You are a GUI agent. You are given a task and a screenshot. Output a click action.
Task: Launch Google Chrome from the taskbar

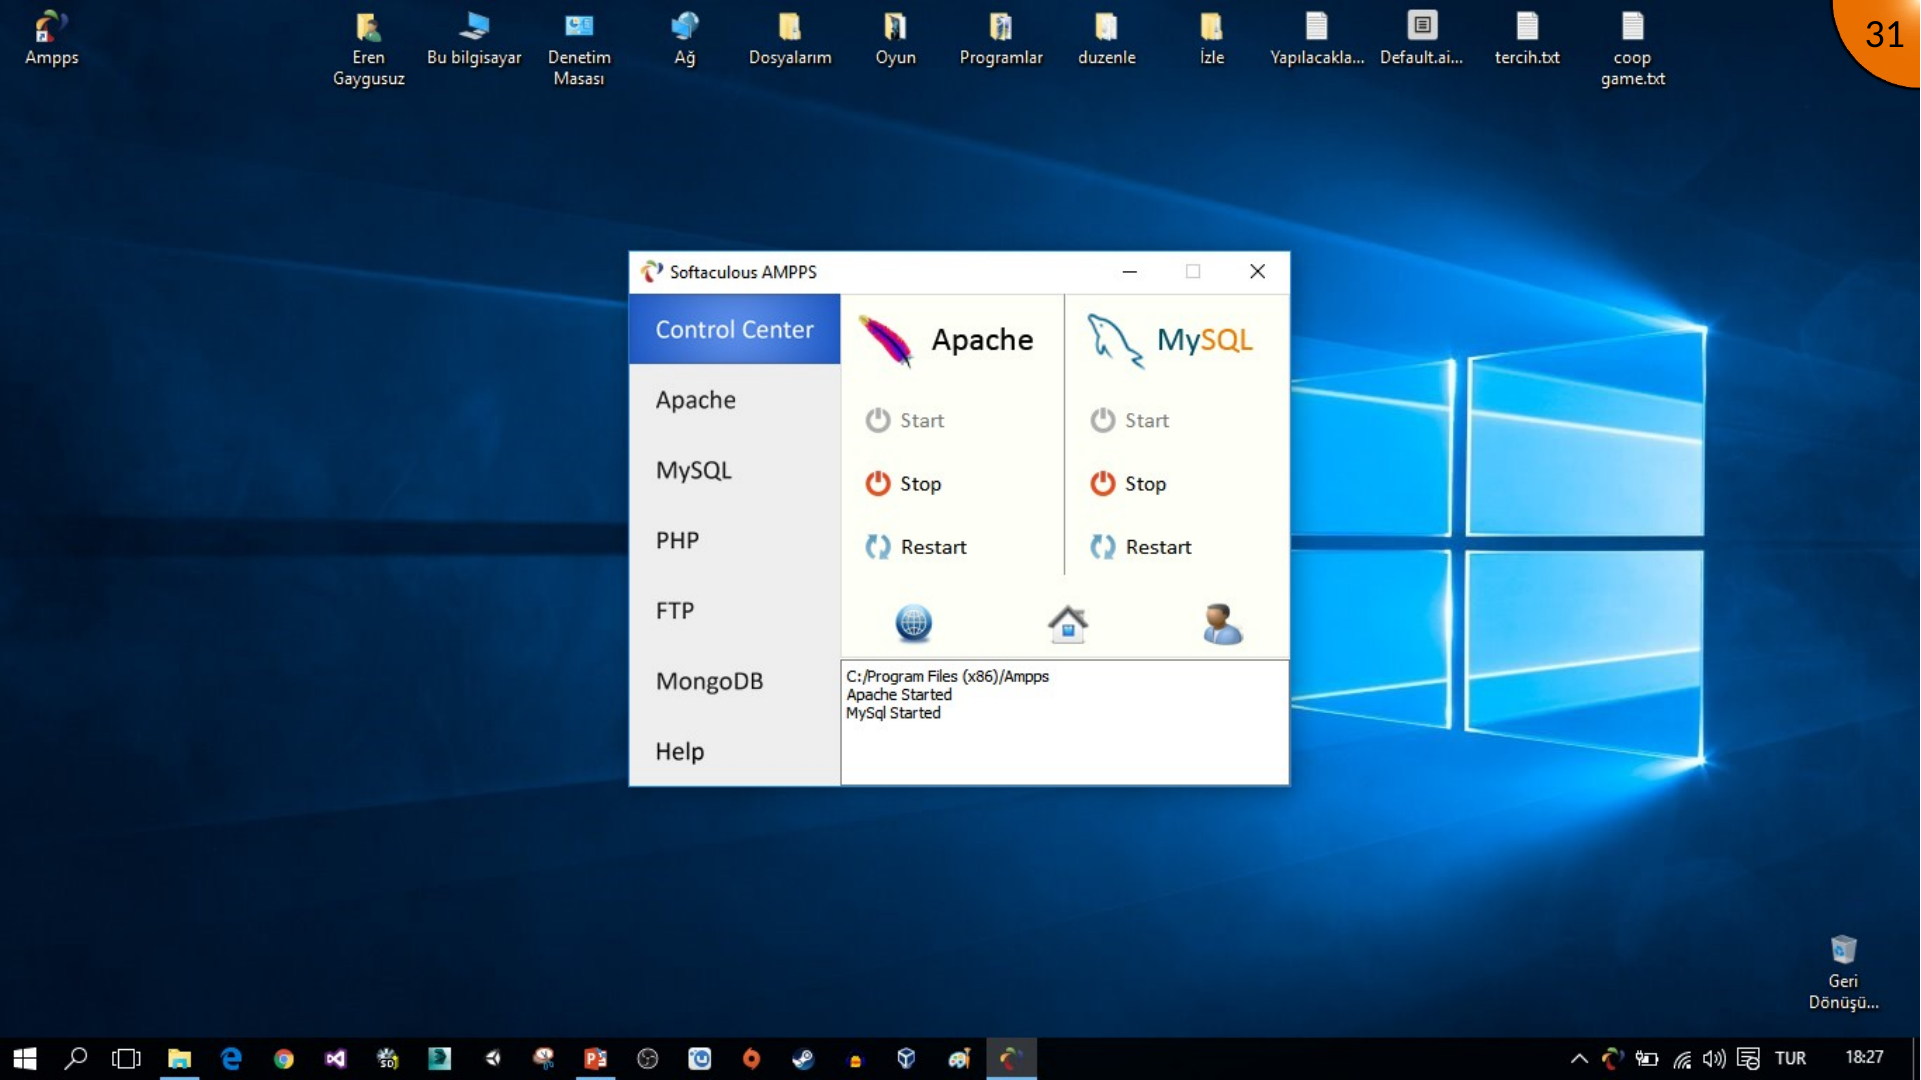click(283, 1058)
